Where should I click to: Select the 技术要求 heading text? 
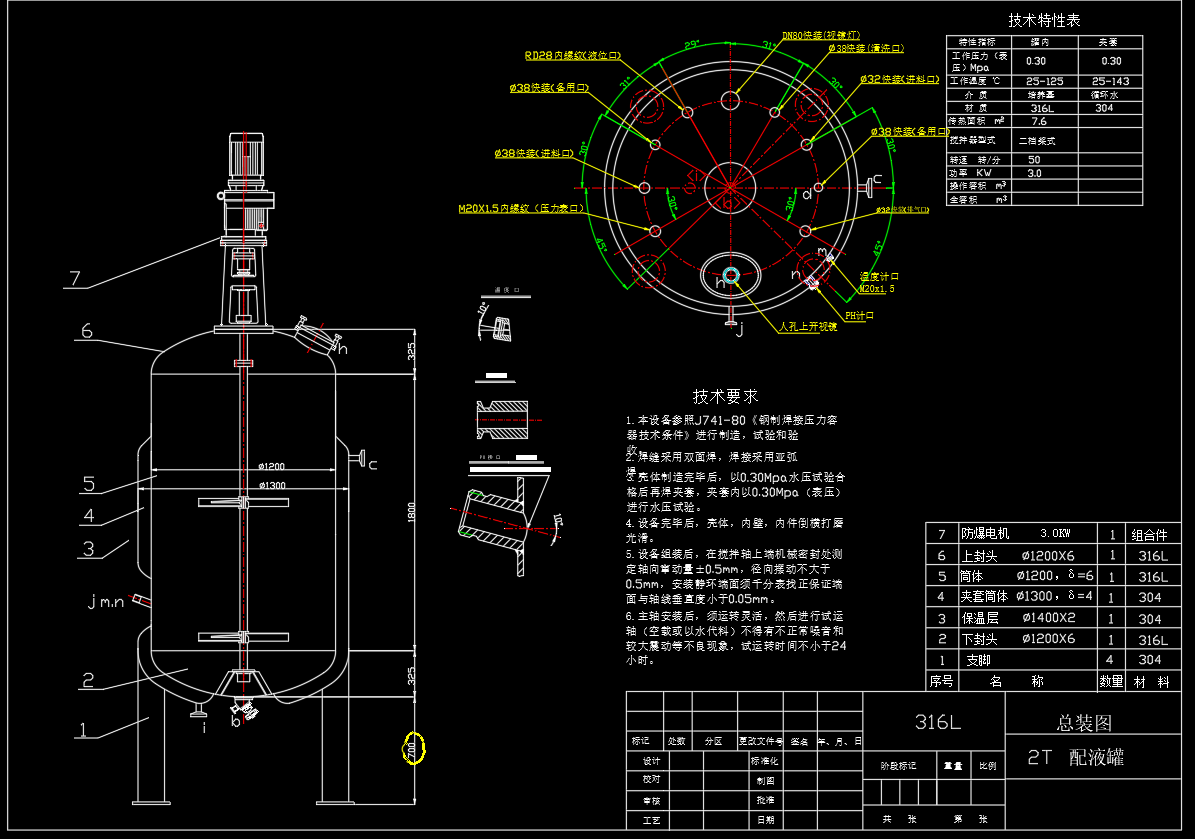pyautogui.click(x=725, y=397)
